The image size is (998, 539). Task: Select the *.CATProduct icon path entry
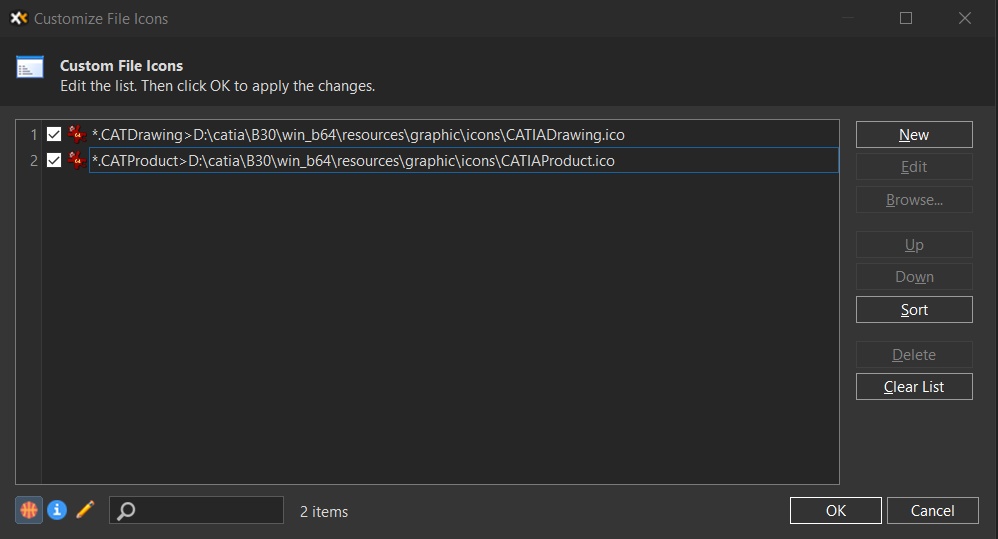coord(464,160)
